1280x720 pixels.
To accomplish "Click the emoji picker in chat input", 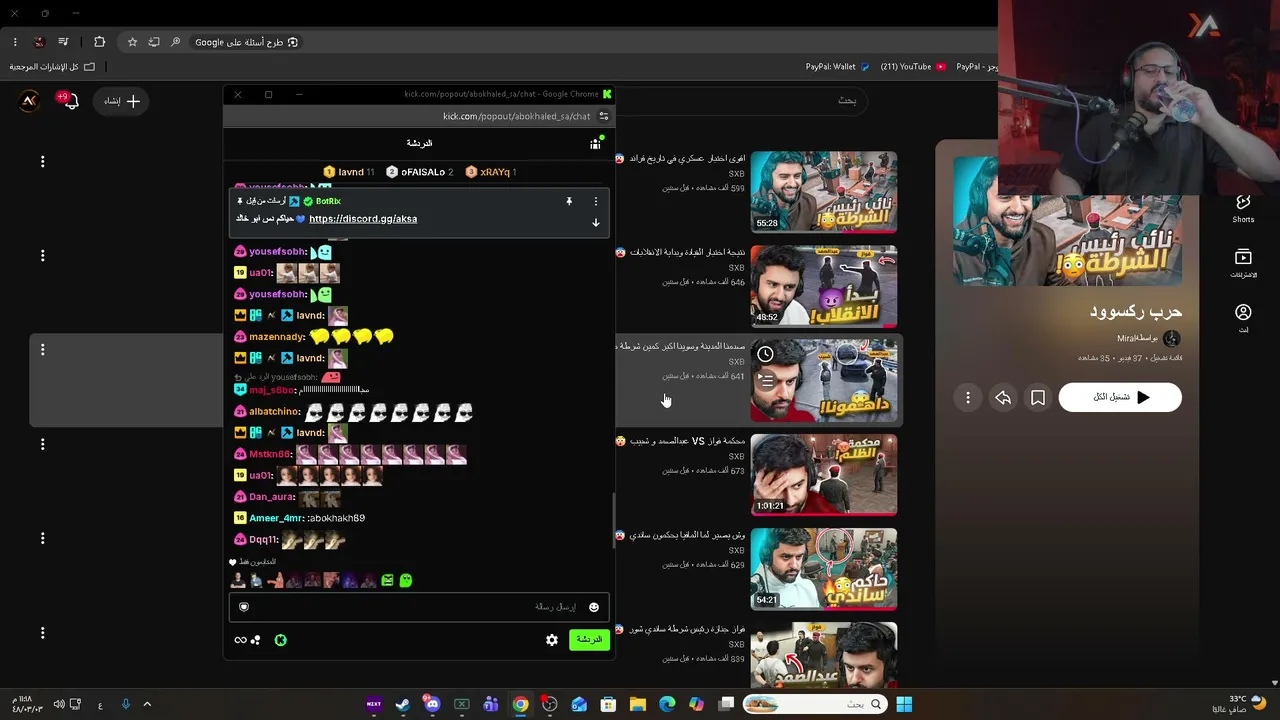I will click(x=594, y=607).
